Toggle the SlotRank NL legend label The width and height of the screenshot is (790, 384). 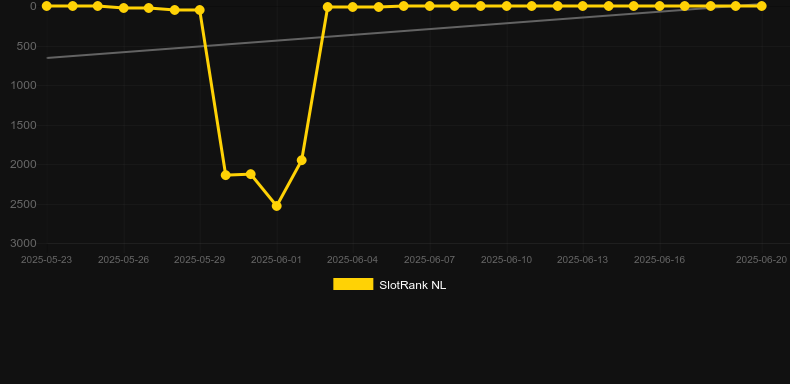[x=412, y=285]
